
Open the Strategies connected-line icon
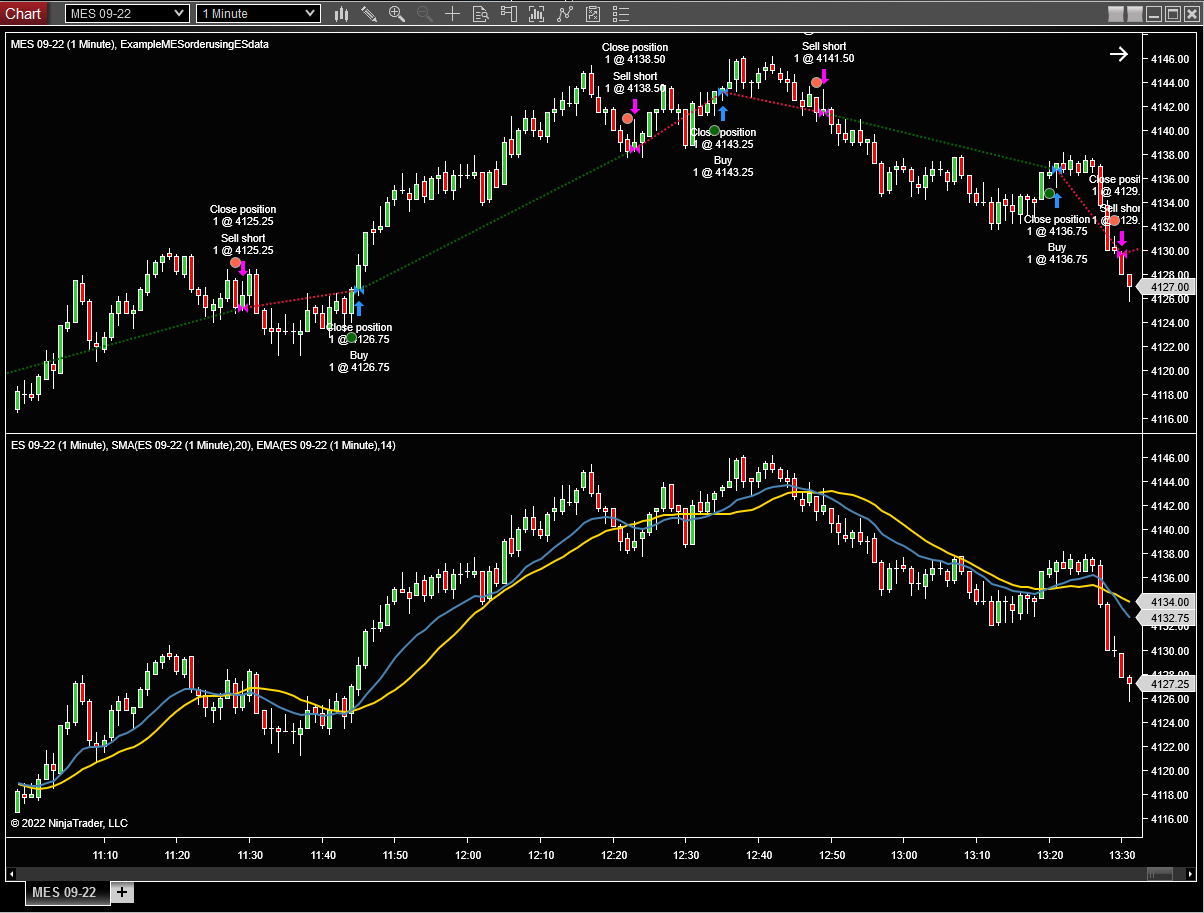(x=566, y=13)
